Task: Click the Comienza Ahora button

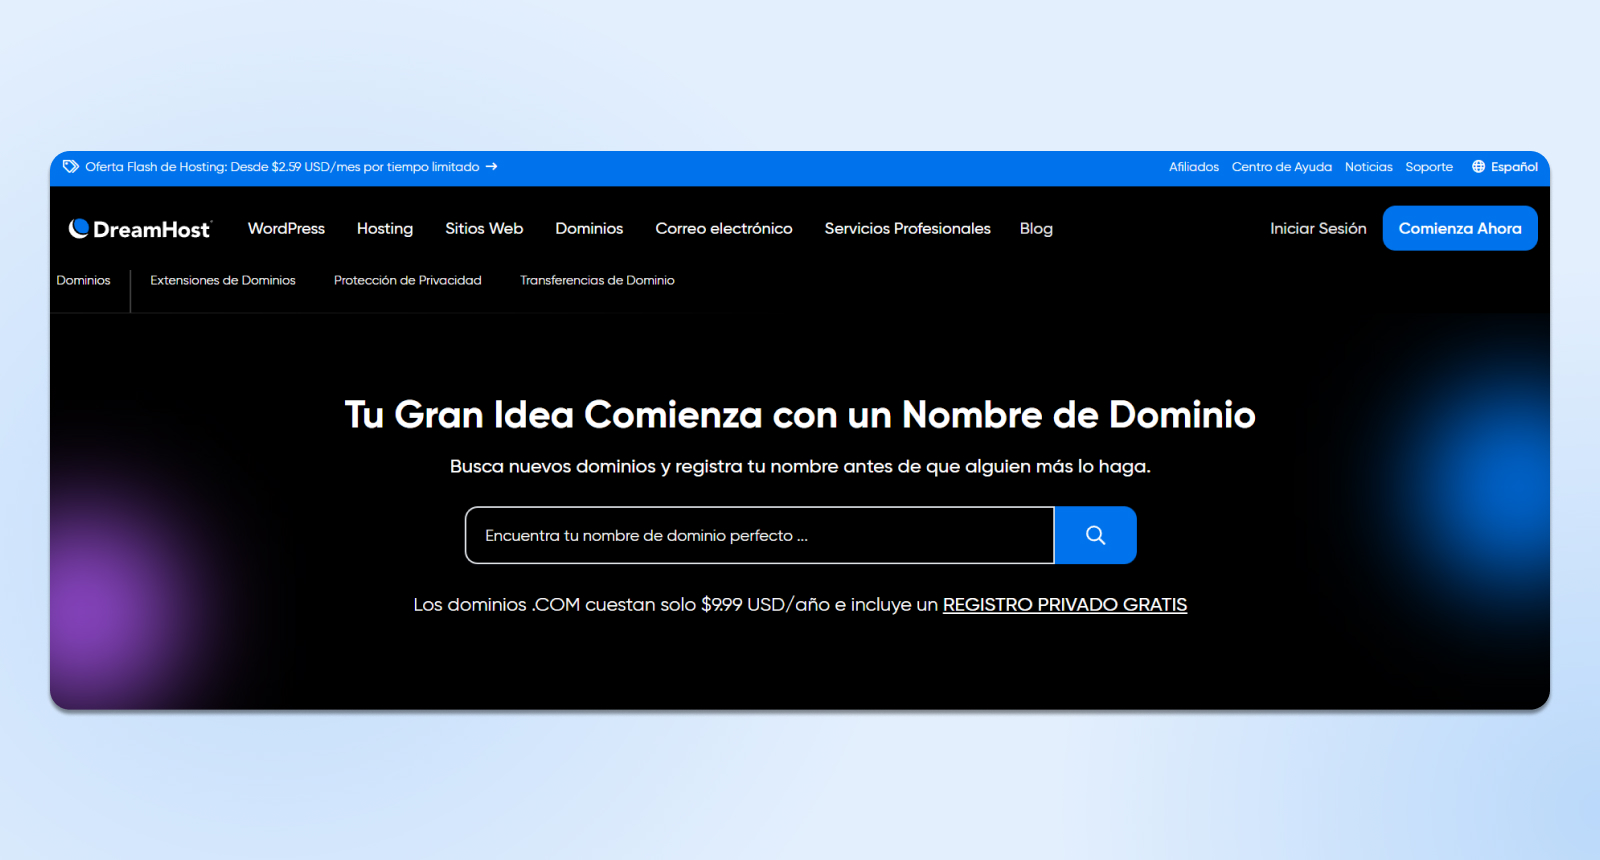Action: click(x=1460, y=228)
